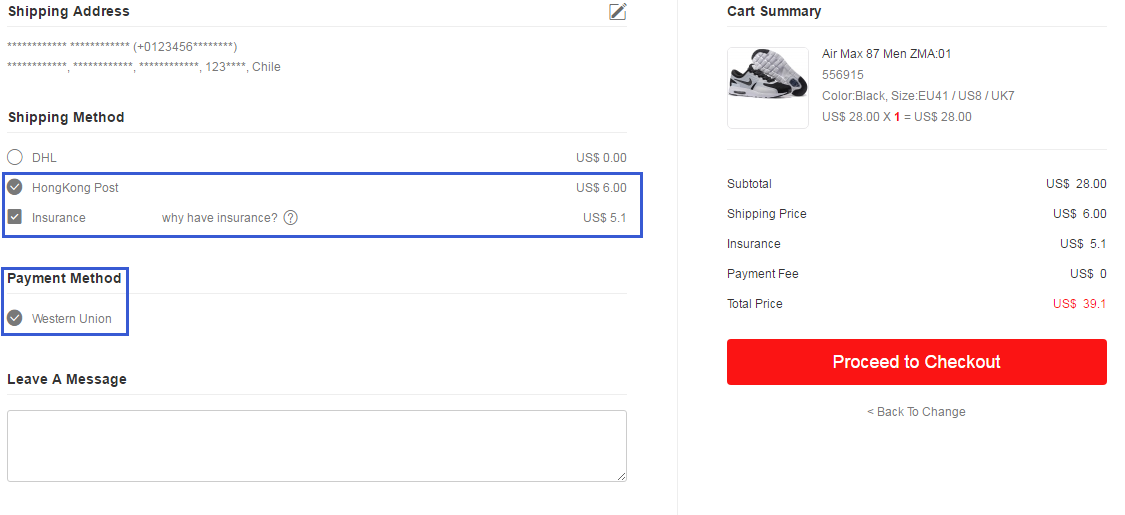Select the DHL shipping radio button

[x=14, y=157]
